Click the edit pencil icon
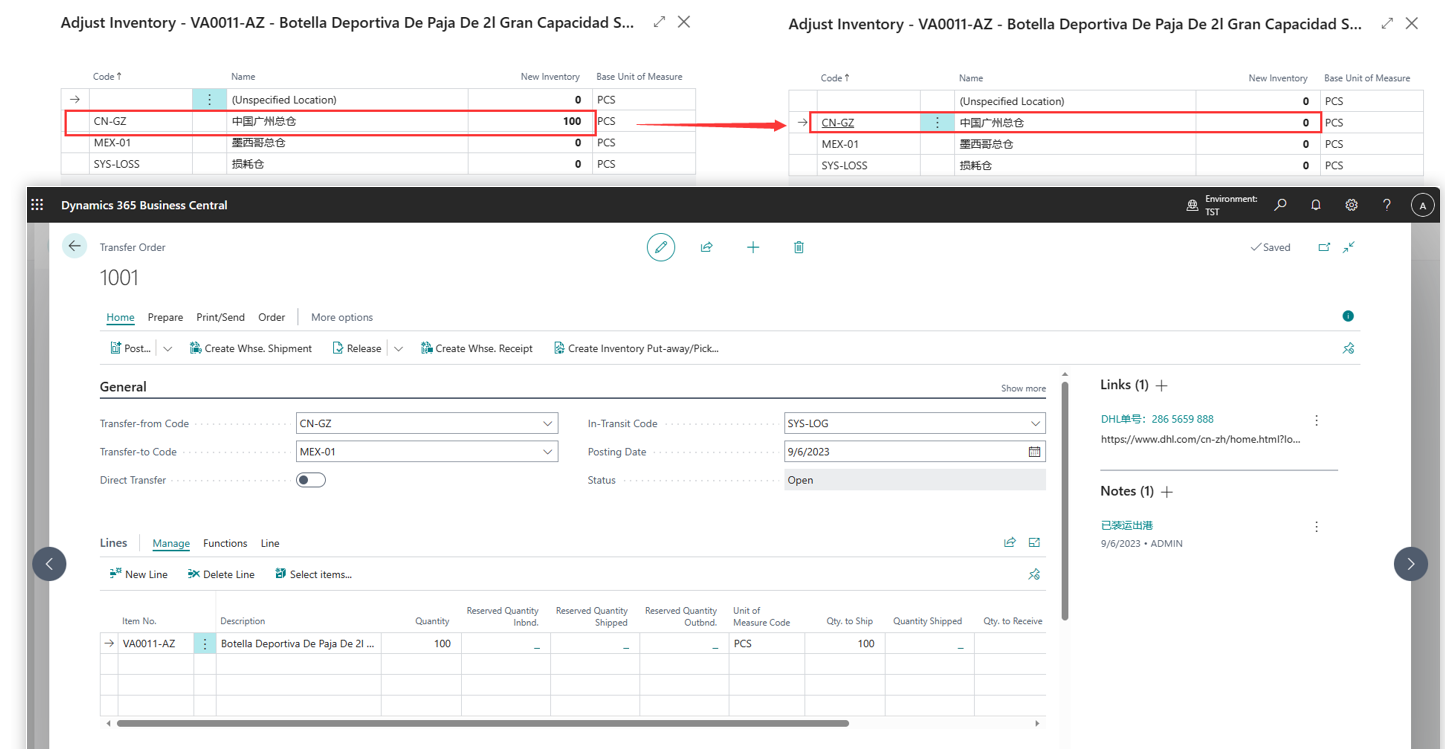 pos(661,247)
